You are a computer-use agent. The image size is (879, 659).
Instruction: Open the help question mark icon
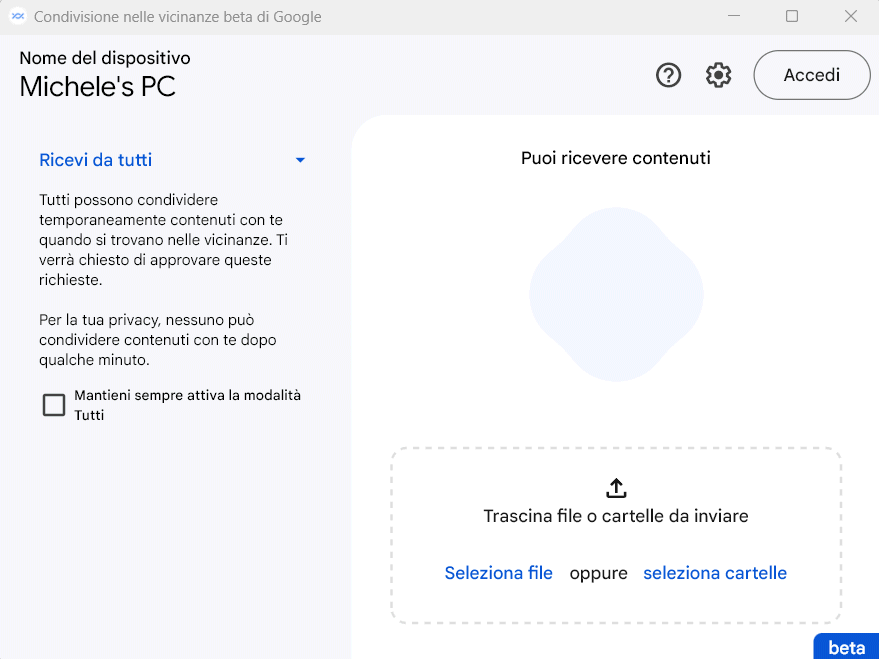pyautogui.click(x=668, y=75)
